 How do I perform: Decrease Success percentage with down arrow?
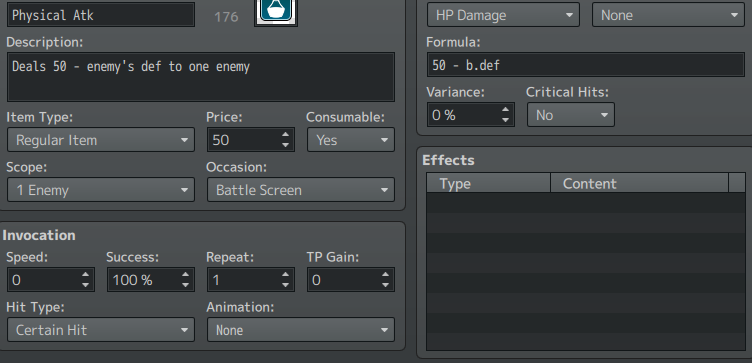pyautogui.click(x=186, y=285)
